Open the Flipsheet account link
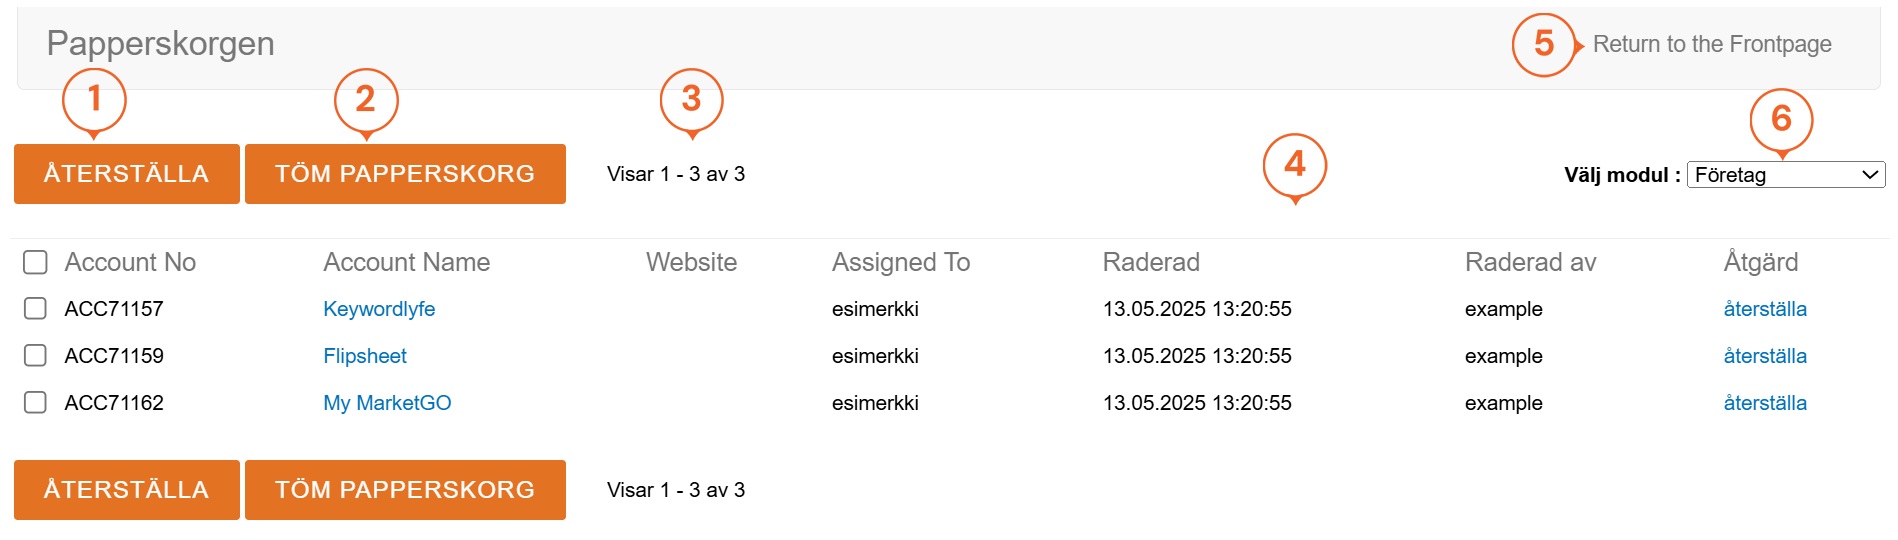Image resolution: width=1898 pixels, height=540 pixels. pyautogui.click(x=365, y=356)
